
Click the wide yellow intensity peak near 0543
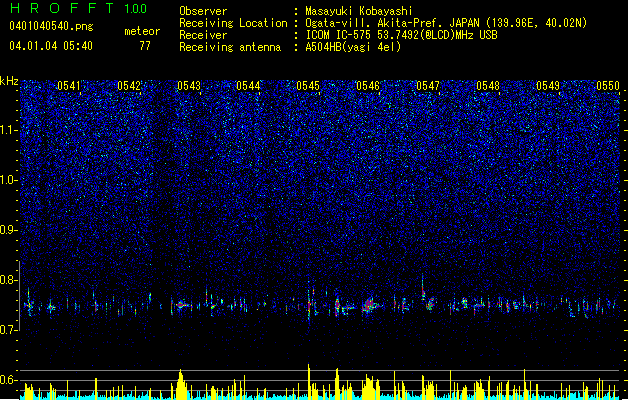(181, 384)
